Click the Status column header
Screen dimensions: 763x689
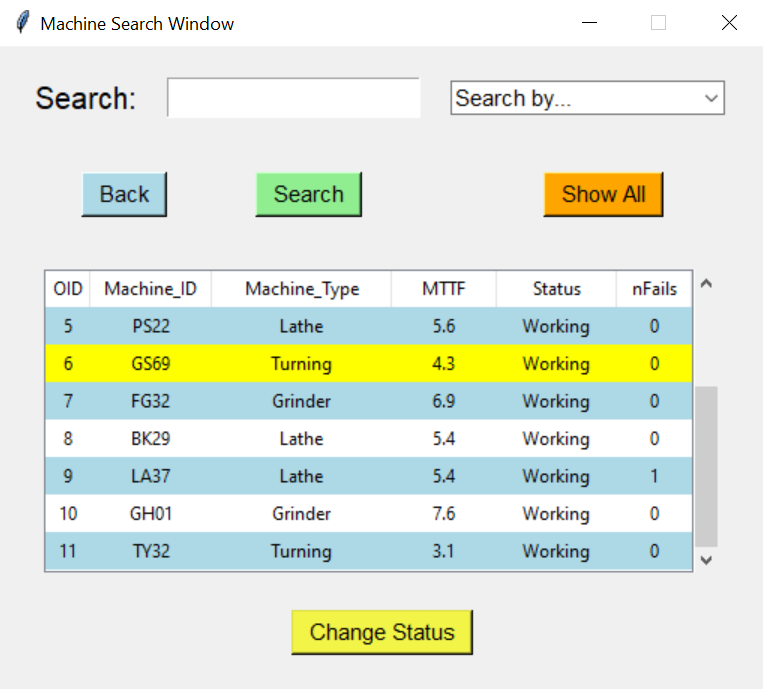coord(556,289)
